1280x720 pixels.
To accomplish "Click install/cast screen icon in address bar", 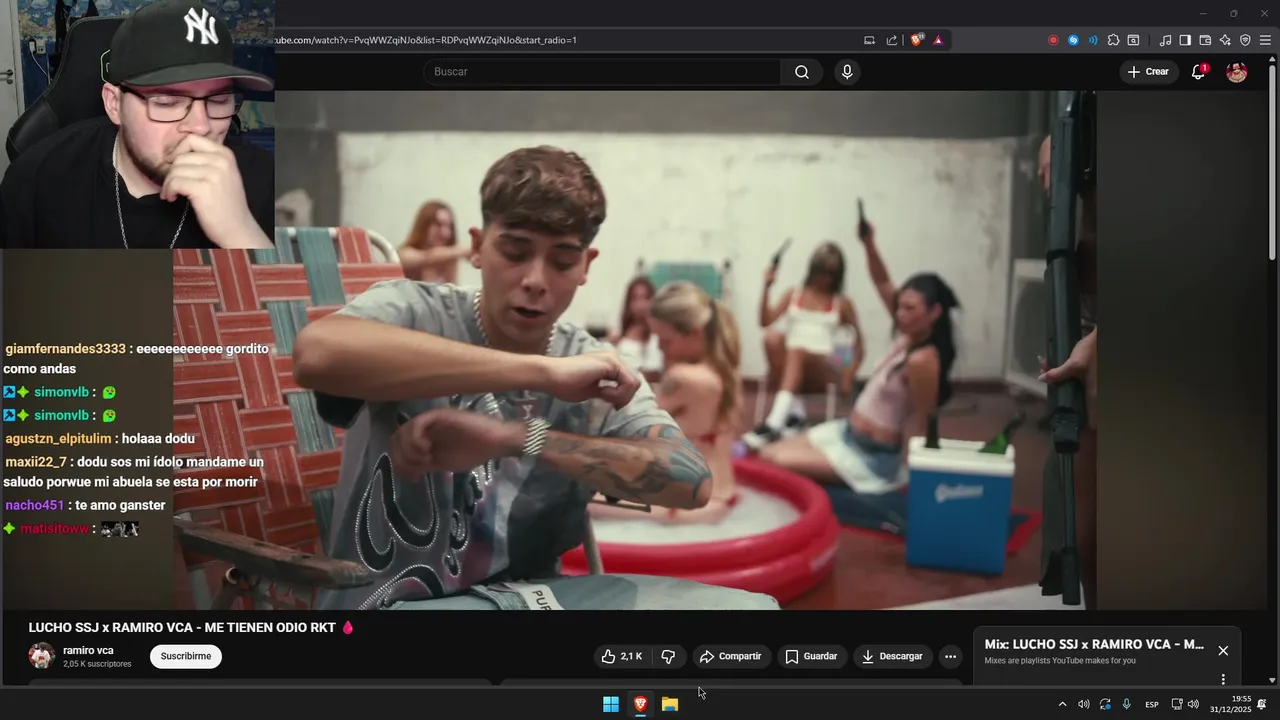I will (870, 40).
